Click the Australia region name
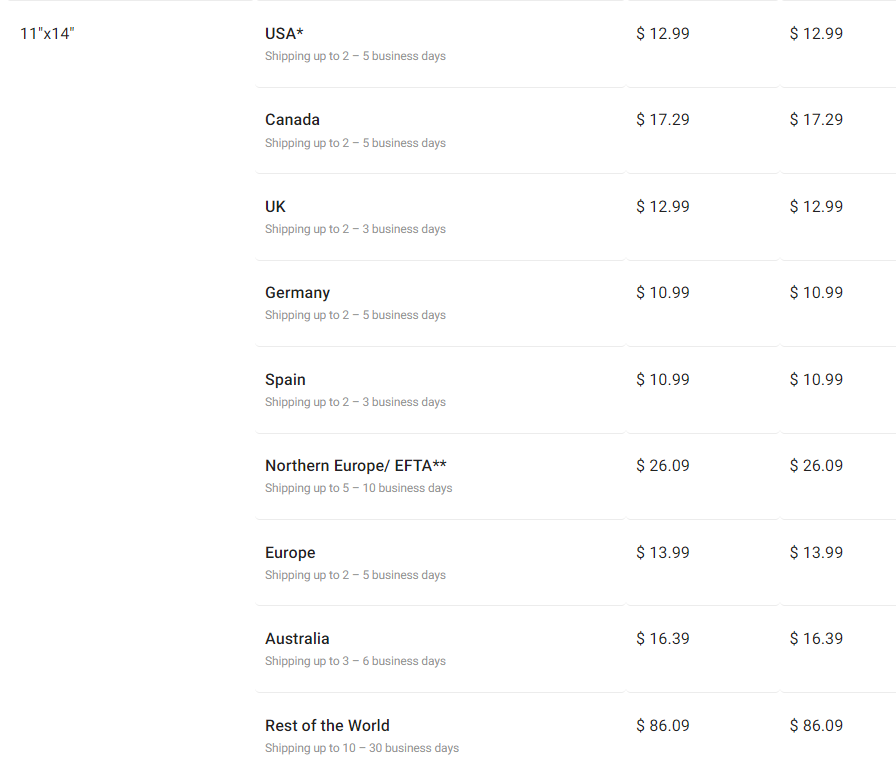 [x=297, y=639]
